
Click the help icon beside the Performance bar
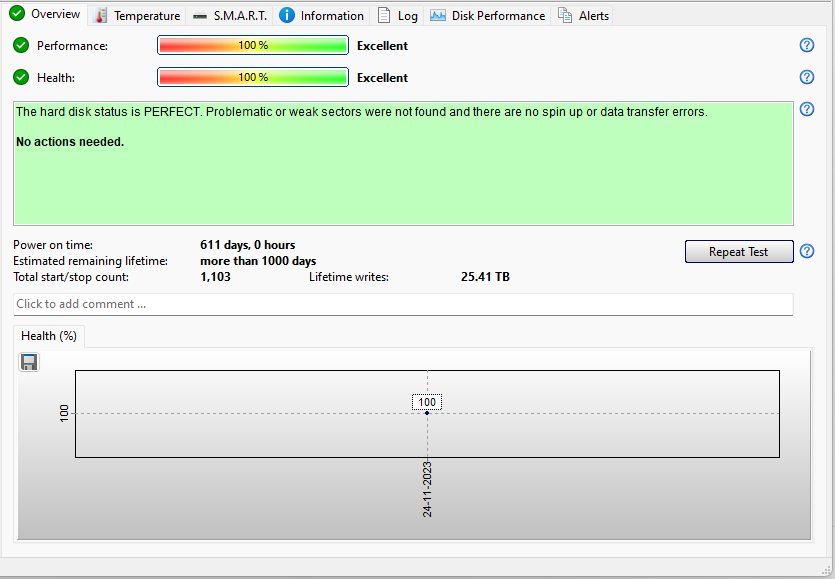807,45
